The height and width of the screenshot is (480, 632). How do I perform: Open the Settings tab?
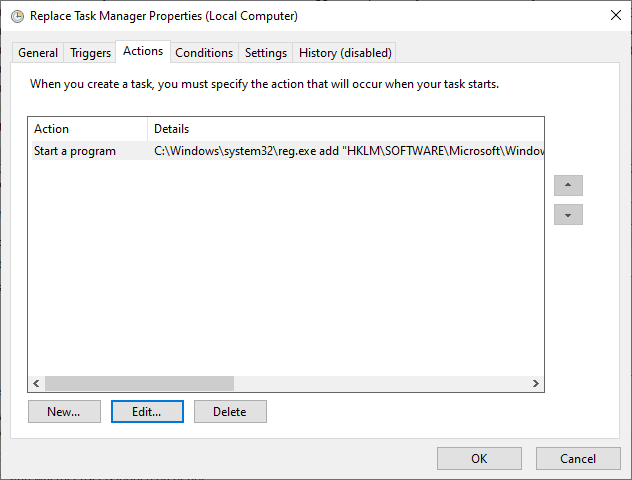coord(266,53)
